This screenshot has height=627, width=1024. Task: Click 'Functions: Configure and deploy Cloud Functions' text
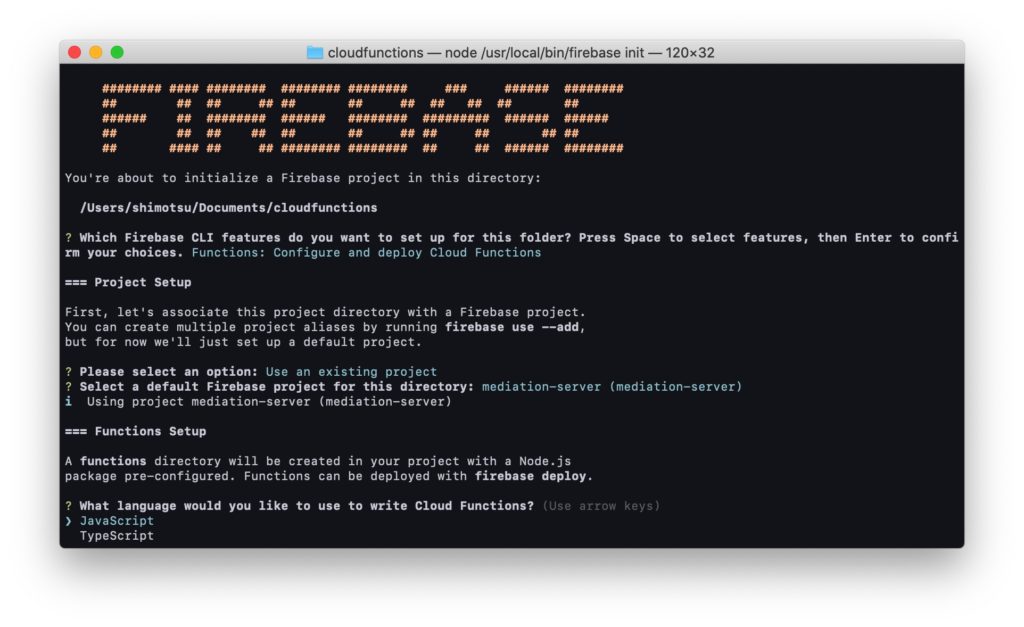pos(366,253)
